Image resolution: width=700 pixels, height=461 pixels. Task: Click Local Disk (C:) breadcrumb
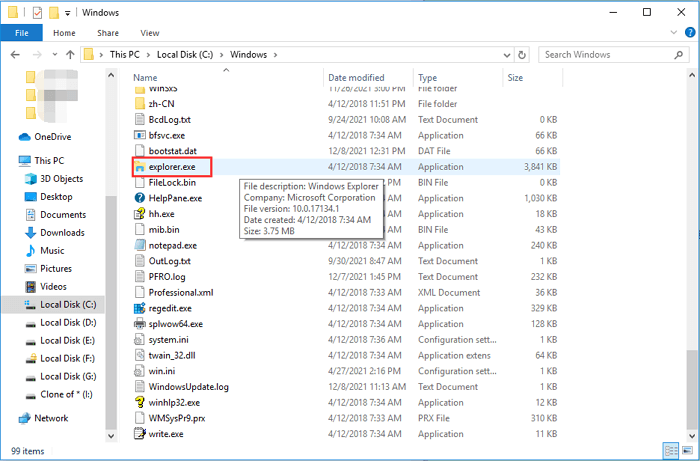pyautogui.click(x=185, y=55)
